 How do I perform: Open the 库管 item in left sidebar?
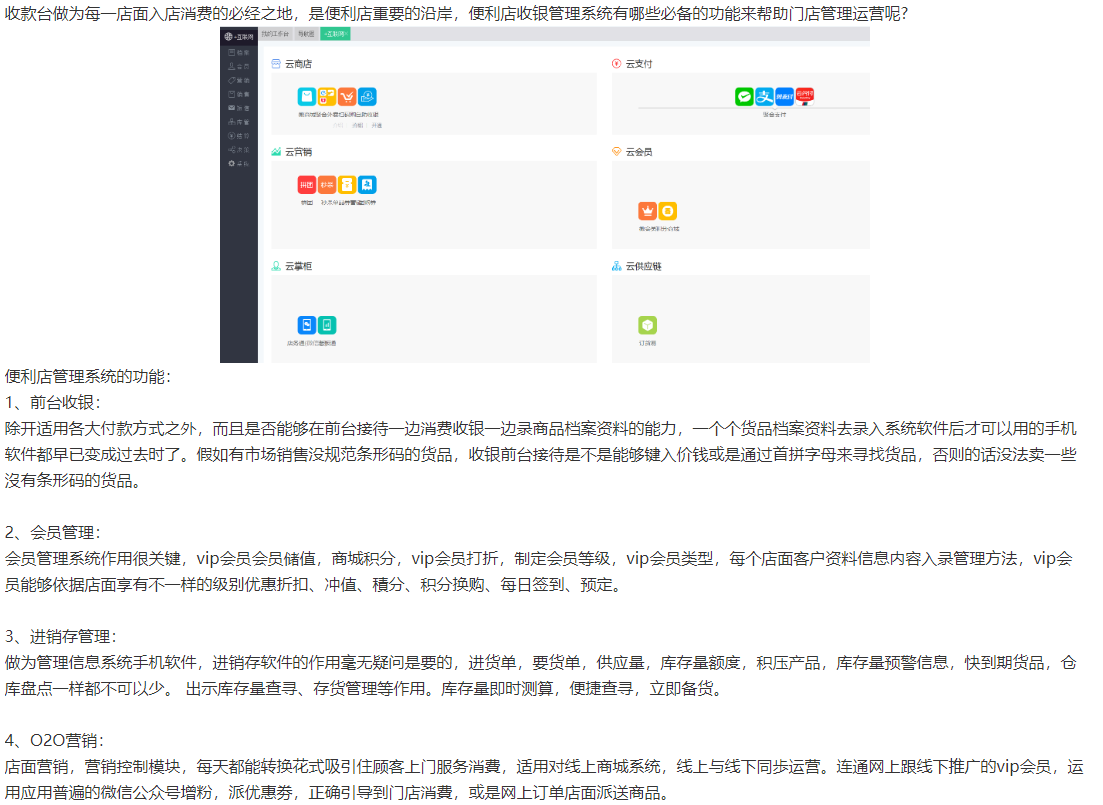[x=238, y=121]
